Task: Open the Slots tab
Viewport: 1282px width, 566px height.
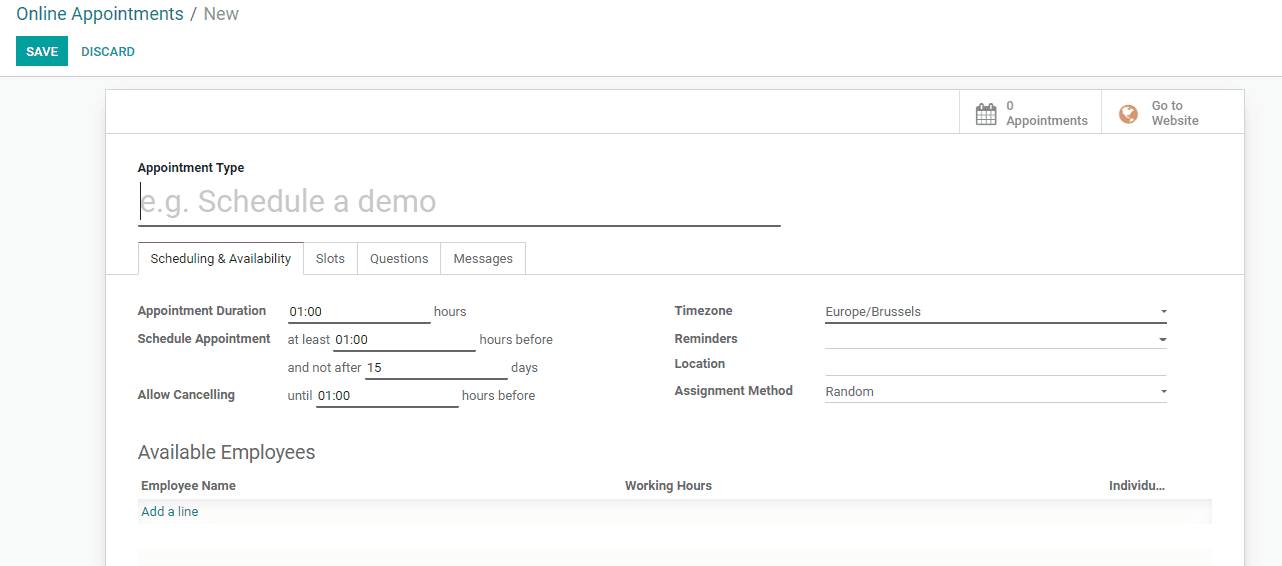Action: click(x=330, y=258)
